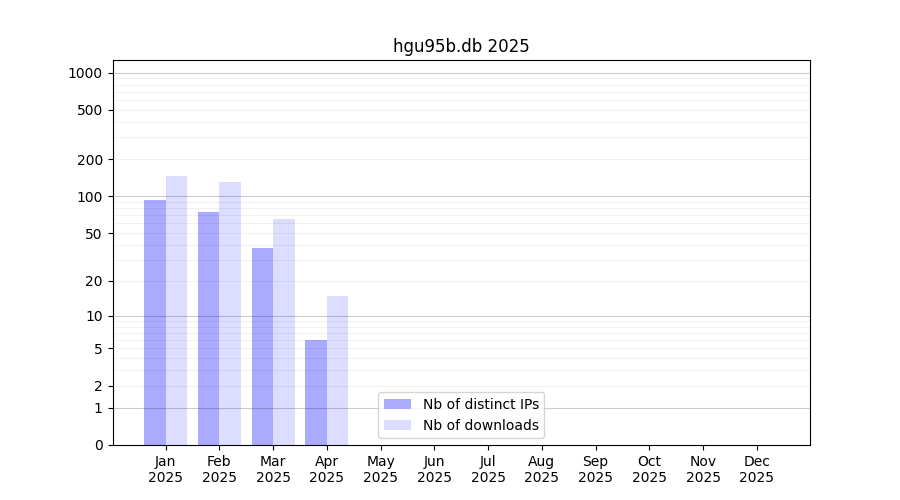Click the light blue downloads legend swatch
This screenshot has height=500, width=900.
[397, 425]
